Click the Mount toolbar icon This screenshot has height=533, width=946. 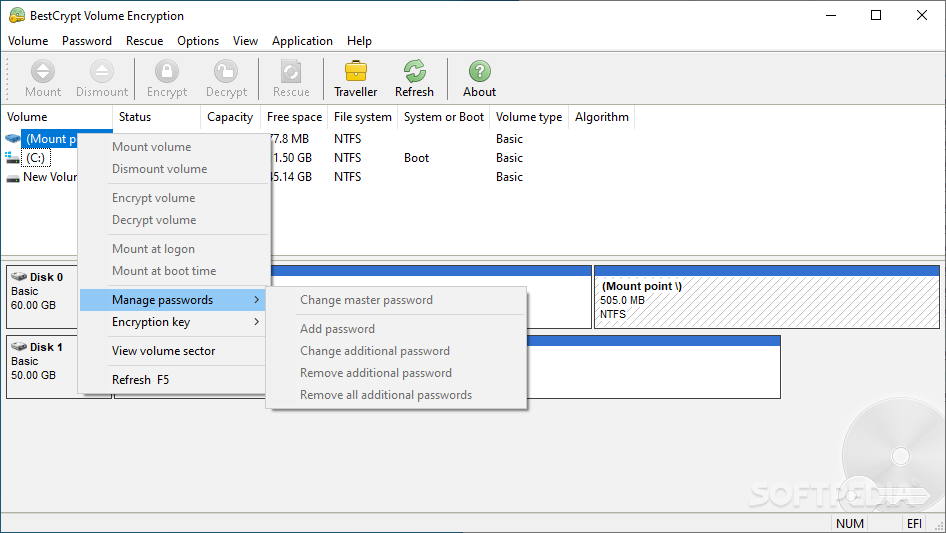pos(43,72)
